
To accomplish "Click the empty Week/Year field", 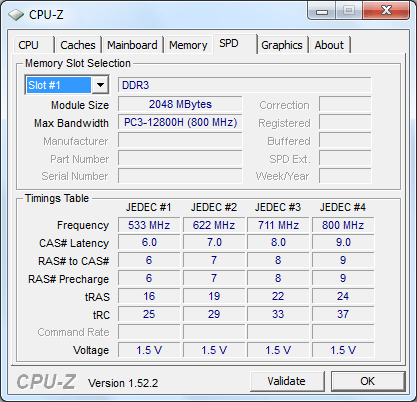I will 345,176.
